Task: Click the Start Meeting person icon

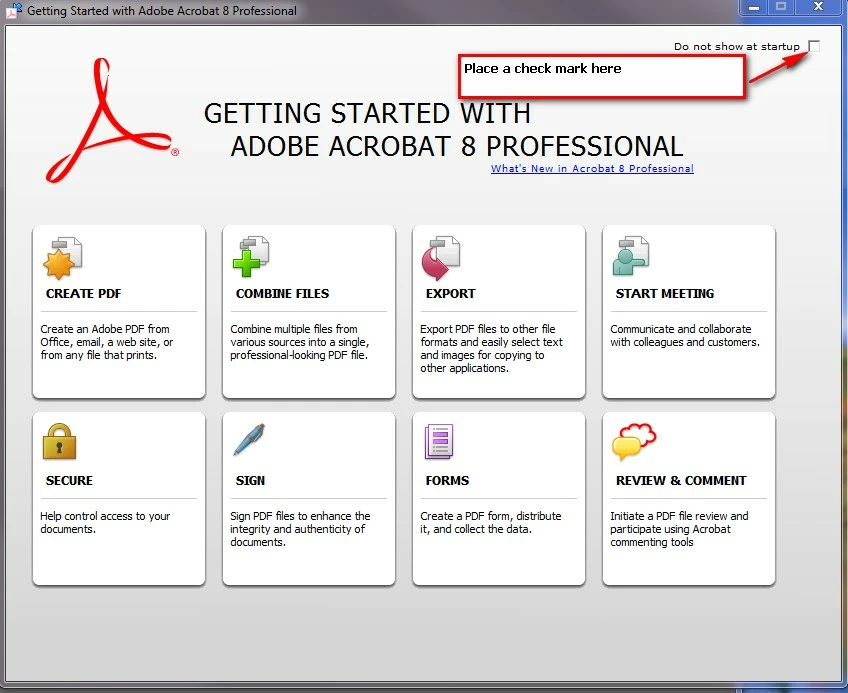Action: [631, 256]
